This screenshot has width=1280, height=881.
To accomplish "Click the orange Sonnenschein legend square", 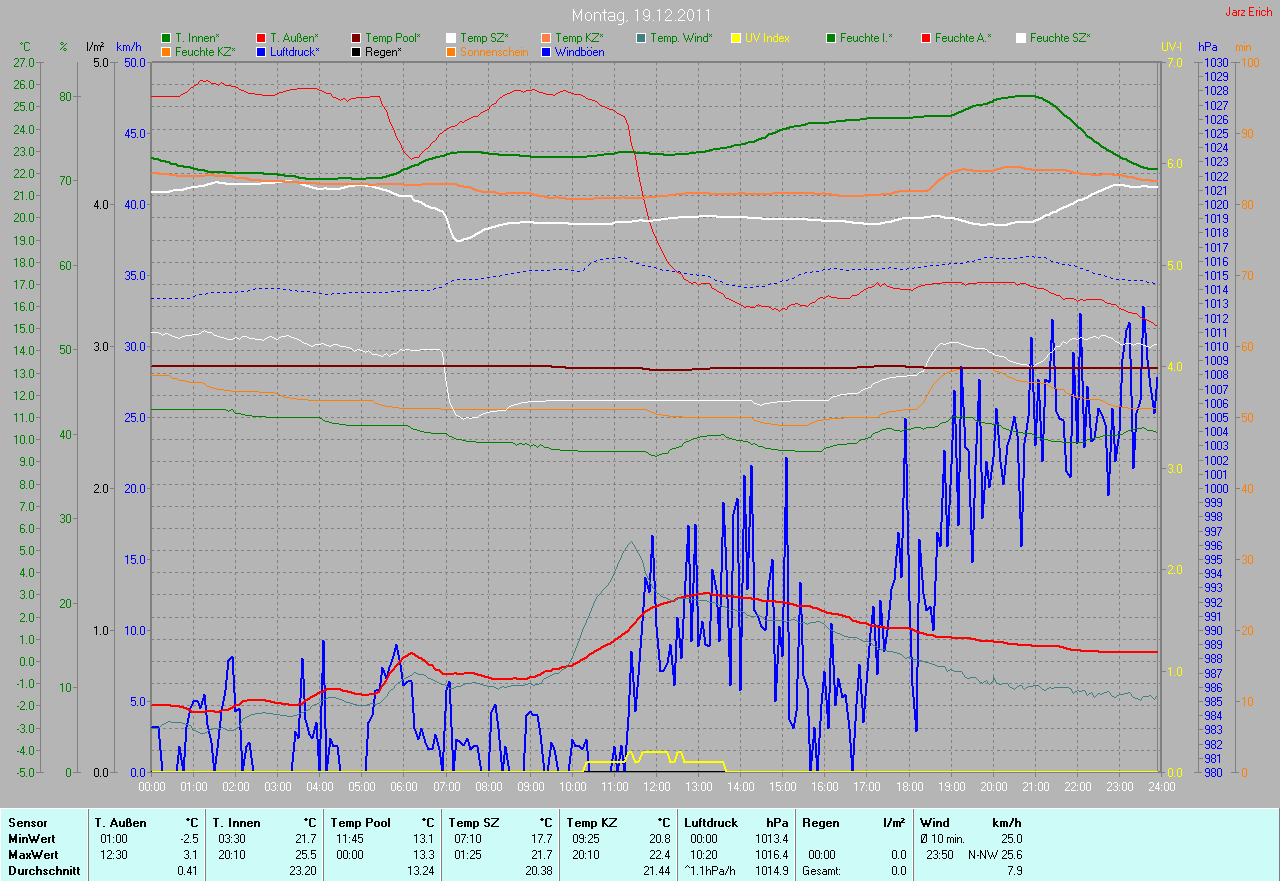I will (x=451, y=52).
